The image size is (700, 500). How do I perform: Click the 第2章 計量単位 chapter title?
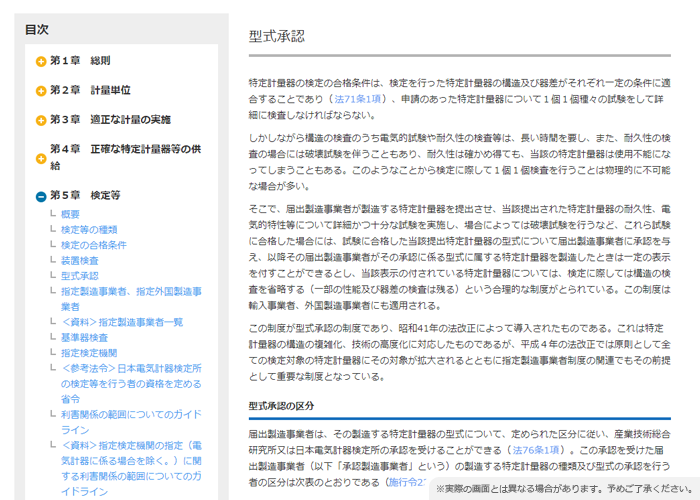point(90,90)
